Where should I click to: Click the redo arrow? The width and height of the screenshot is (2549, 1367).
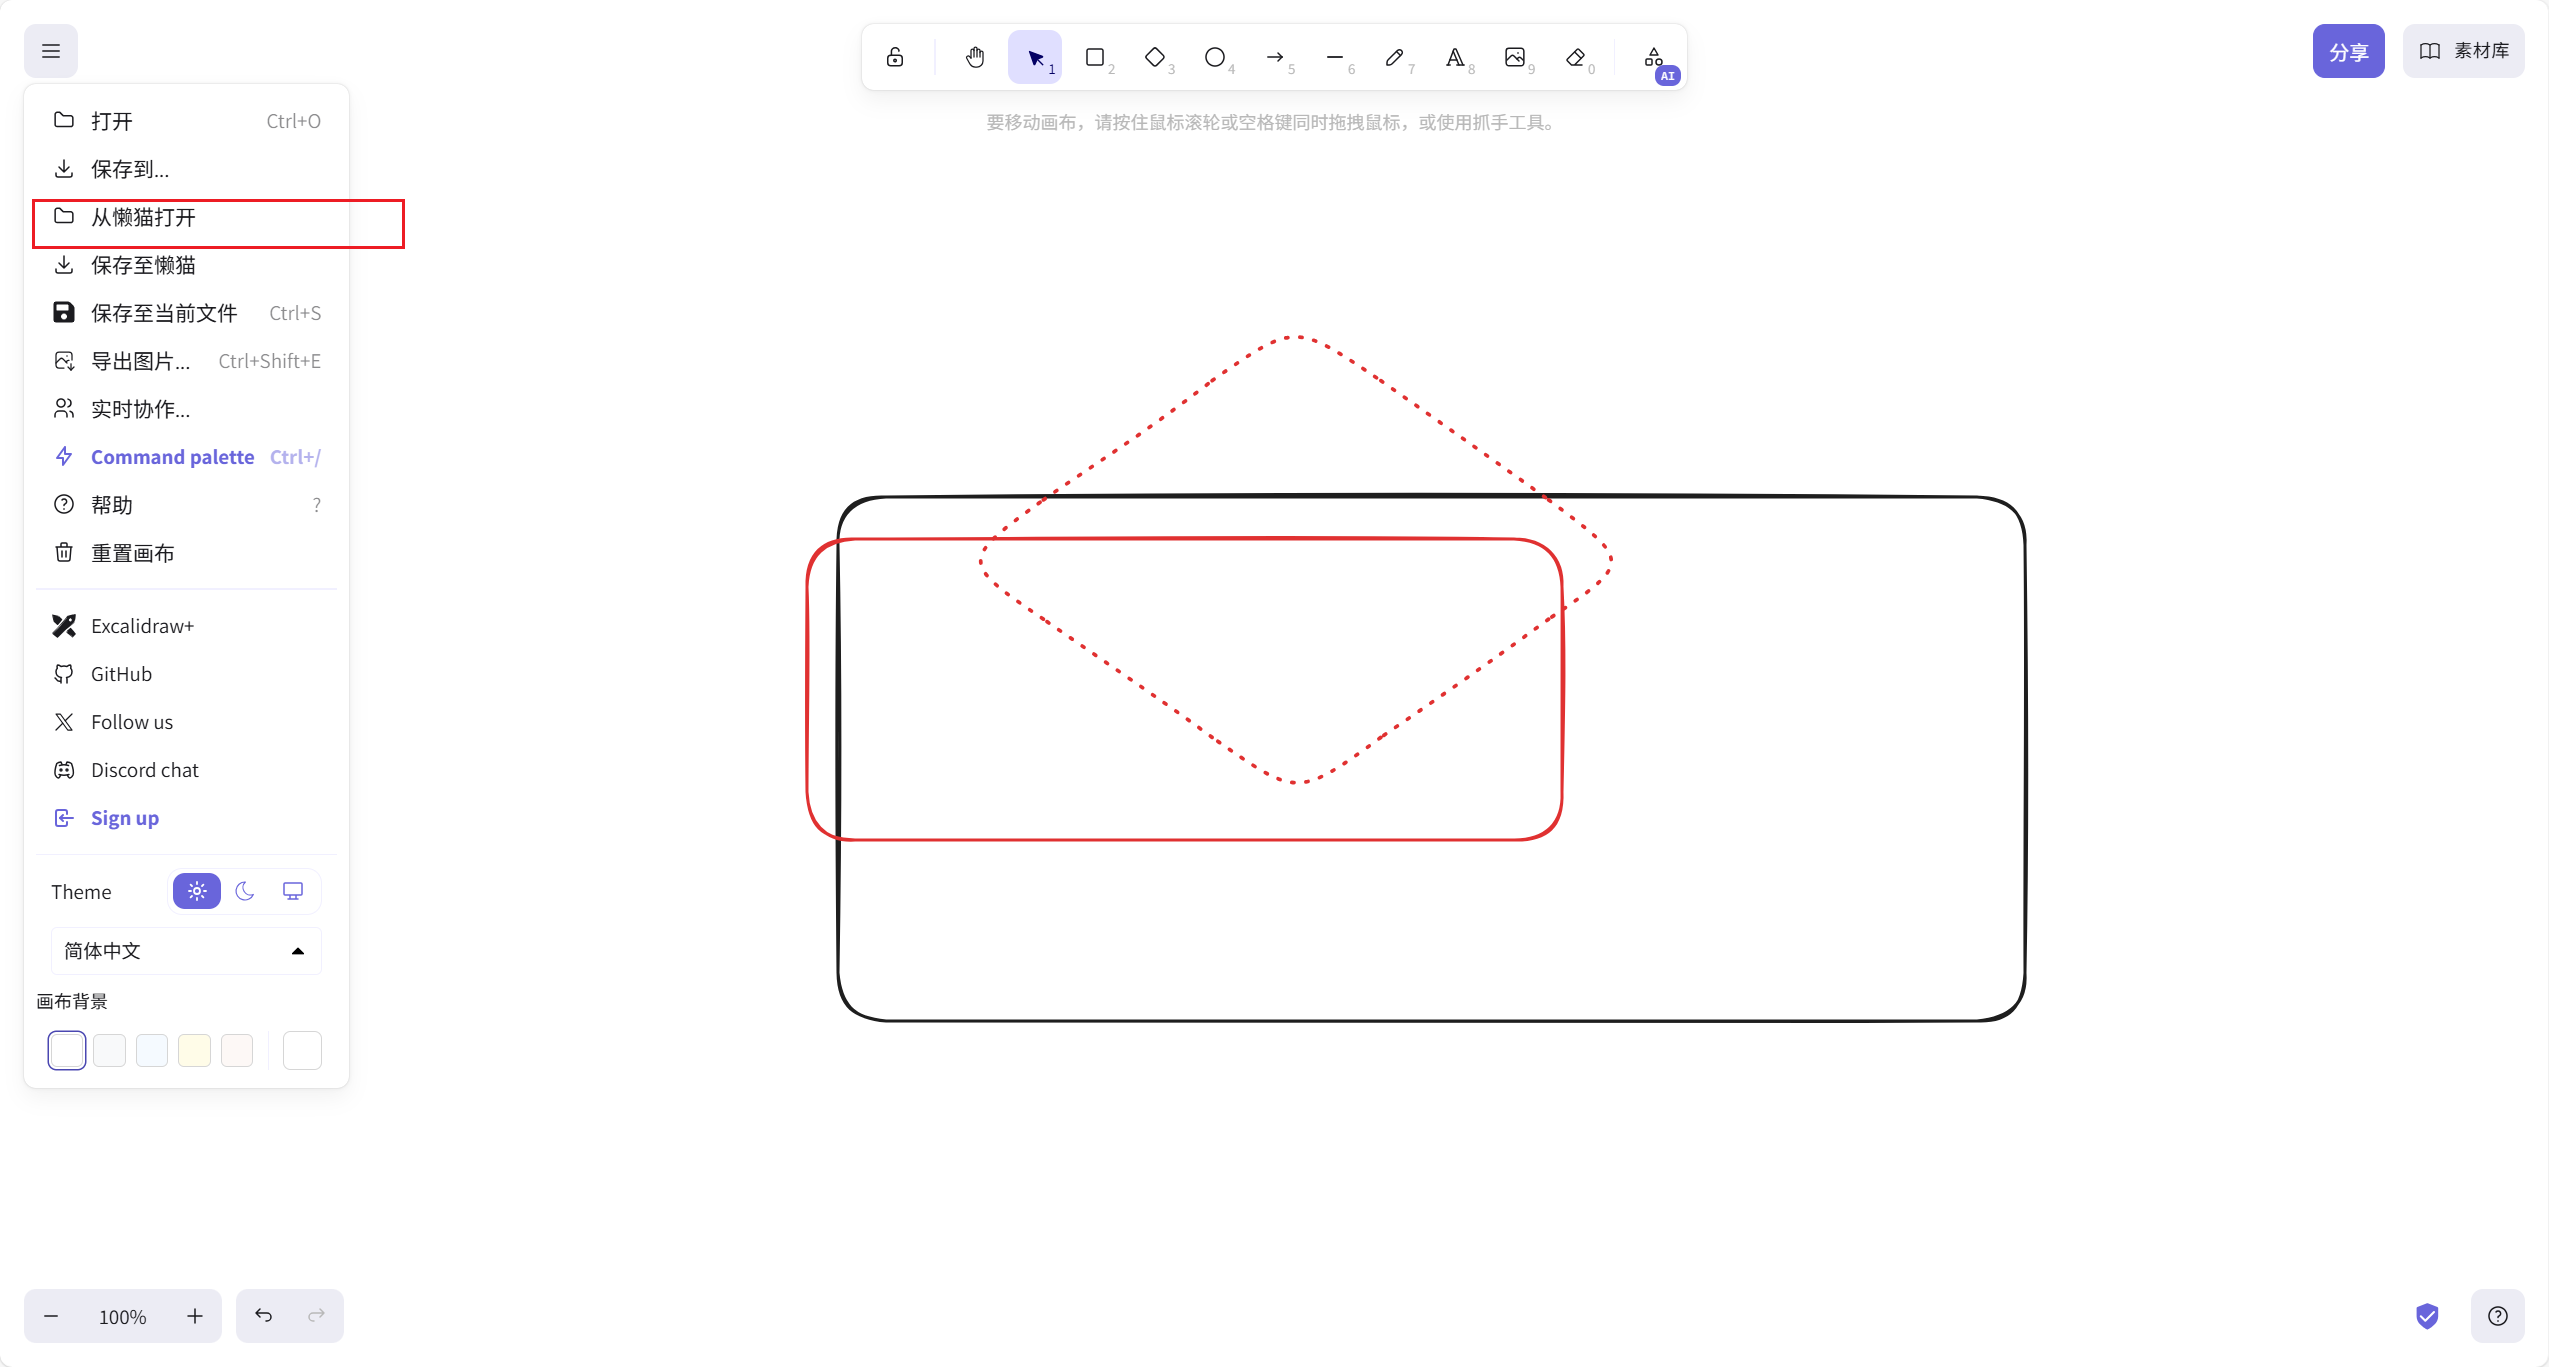click(x=317, y=1316)
